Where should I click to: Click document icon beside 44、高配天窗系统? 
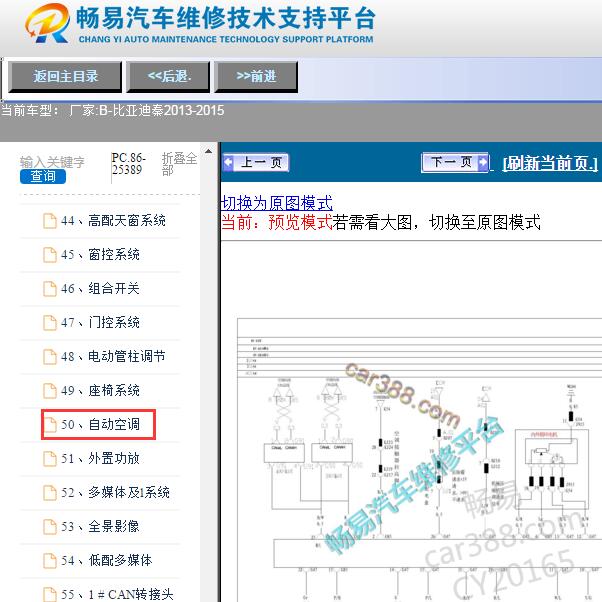pos(50,221)
